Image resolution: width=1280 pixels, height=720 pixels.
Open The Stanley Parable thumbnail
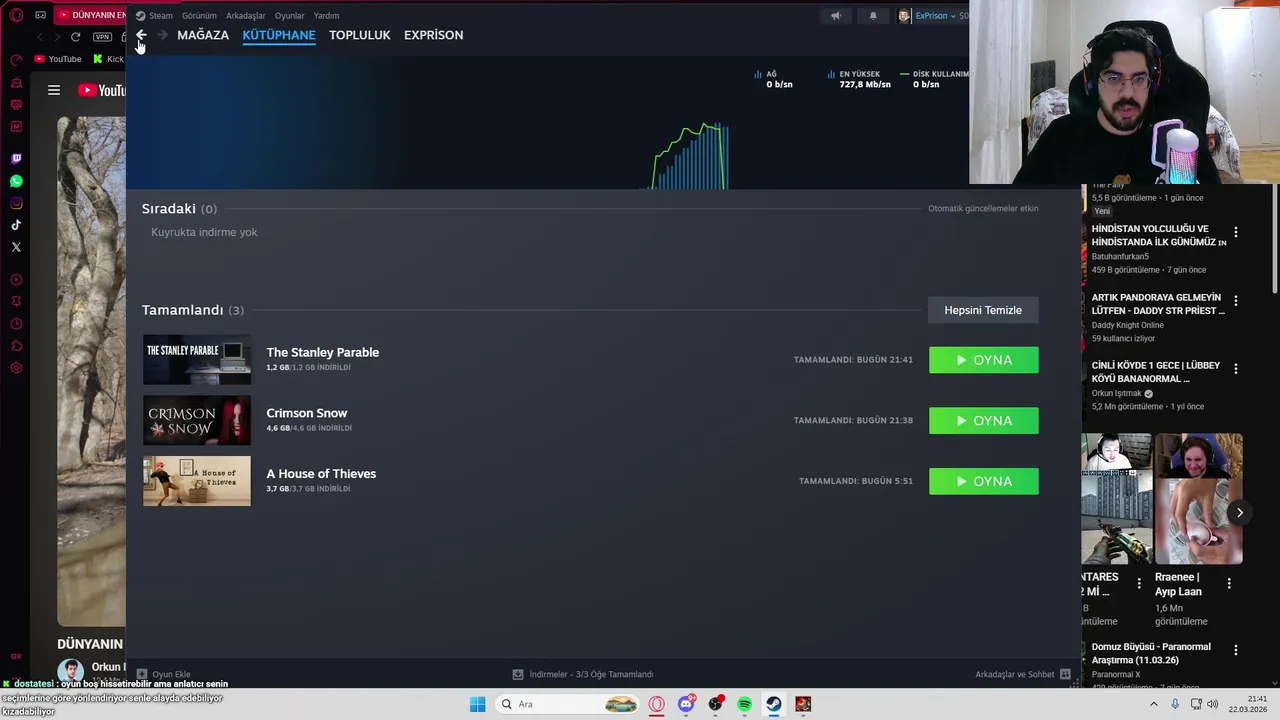coord(197,360)
